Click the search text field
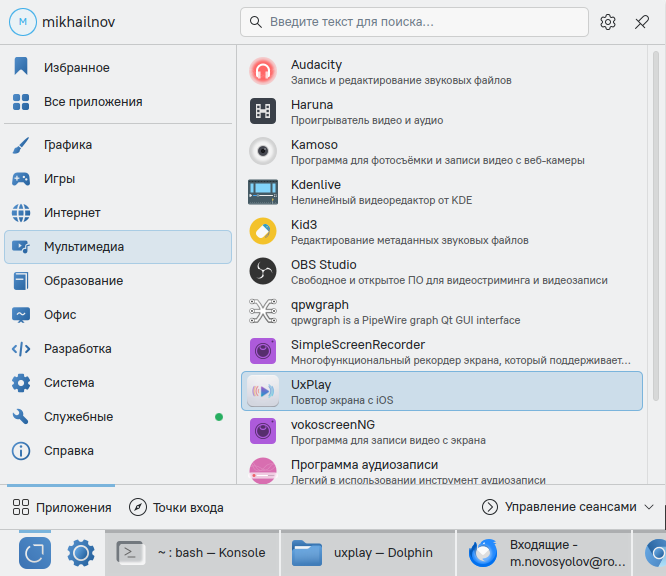The image size is (666, 576). click(x=414, y=22)
